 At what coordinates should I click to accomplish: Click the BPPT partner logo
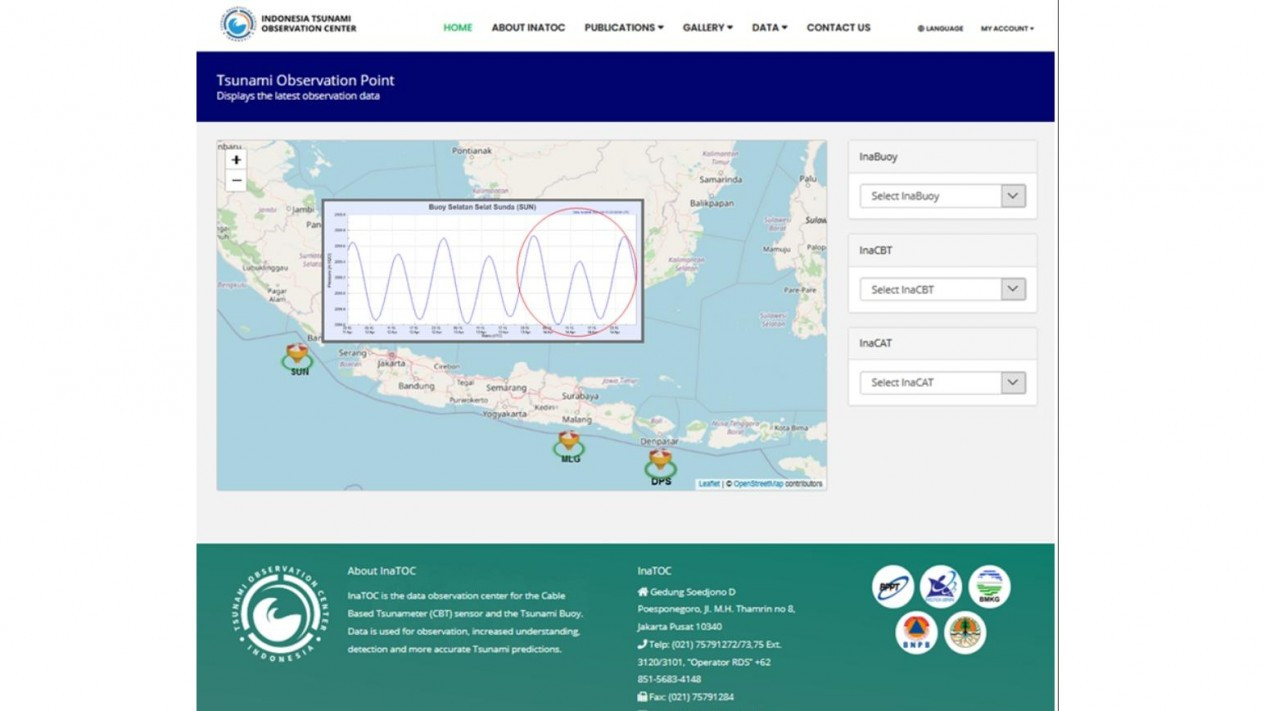(892, 586)
